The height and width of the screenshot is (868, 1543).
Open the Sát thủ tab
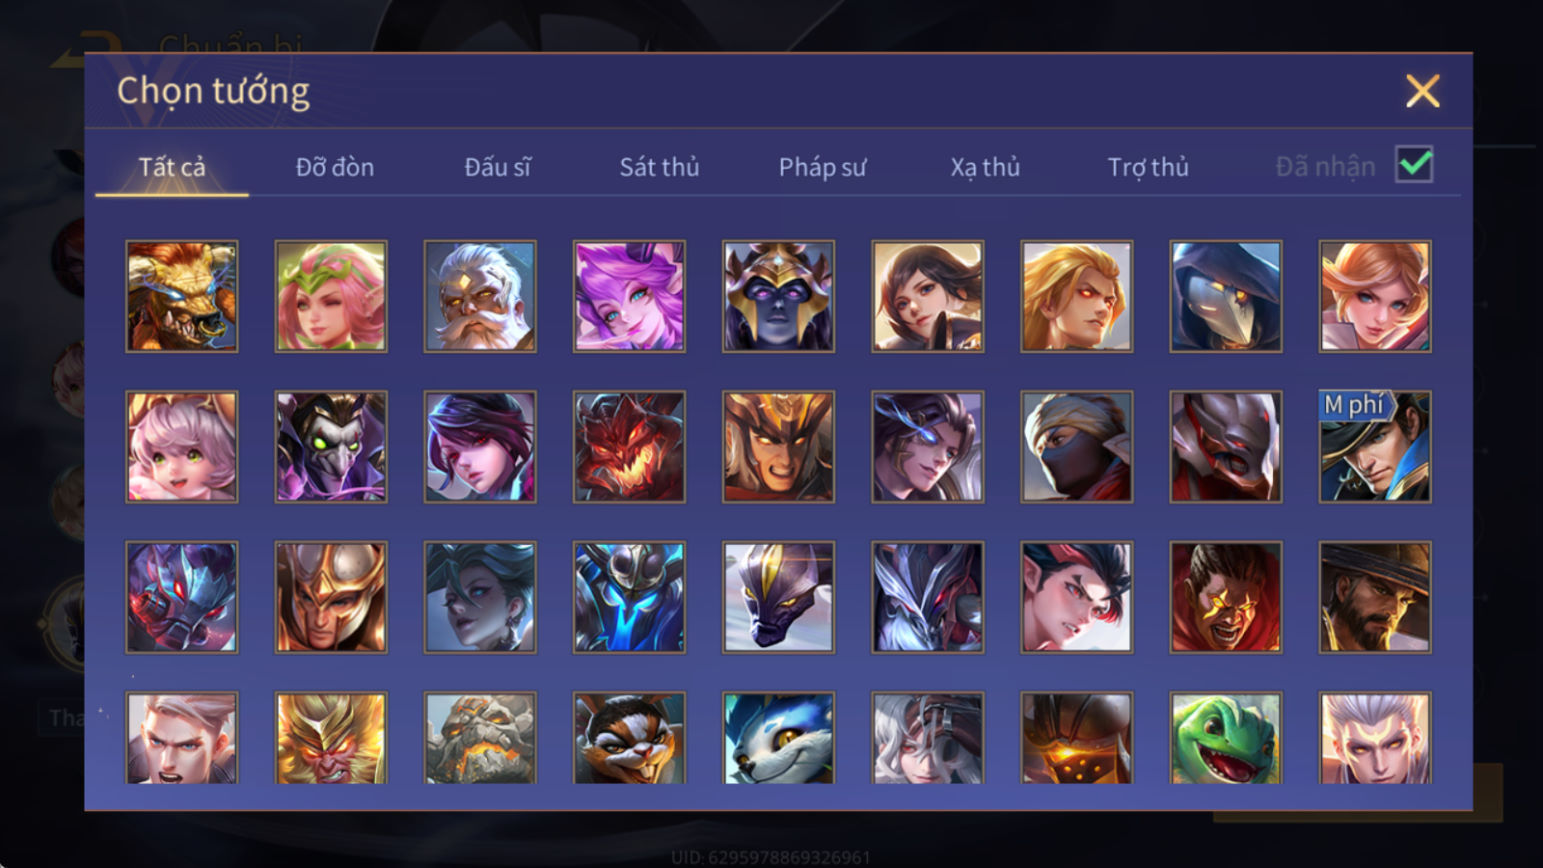[659, 167]
